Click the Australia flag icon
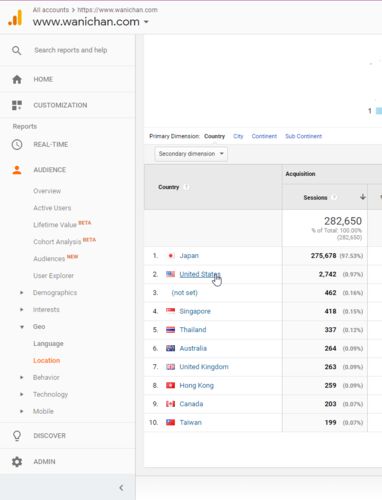The height and width of the screenshot is (500, 382). click(x=170, y=348)
